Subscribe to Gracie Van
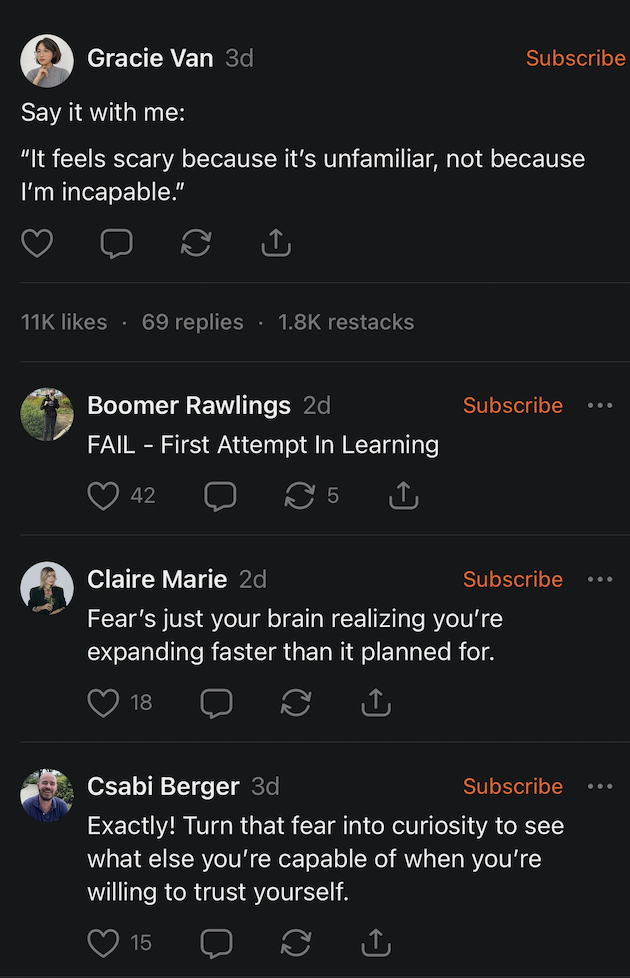 click(x=575, y=58)
